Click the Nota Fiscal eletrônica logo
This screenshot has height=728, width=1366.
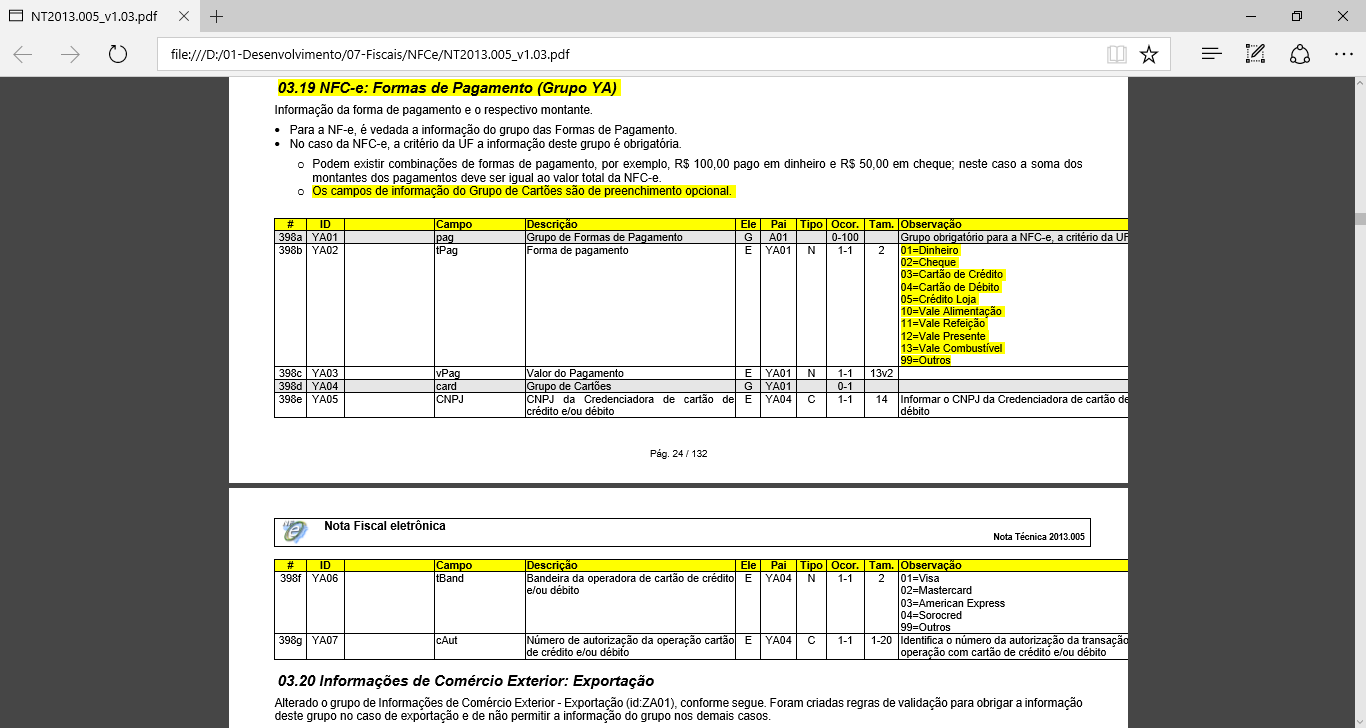coord(294,532)
